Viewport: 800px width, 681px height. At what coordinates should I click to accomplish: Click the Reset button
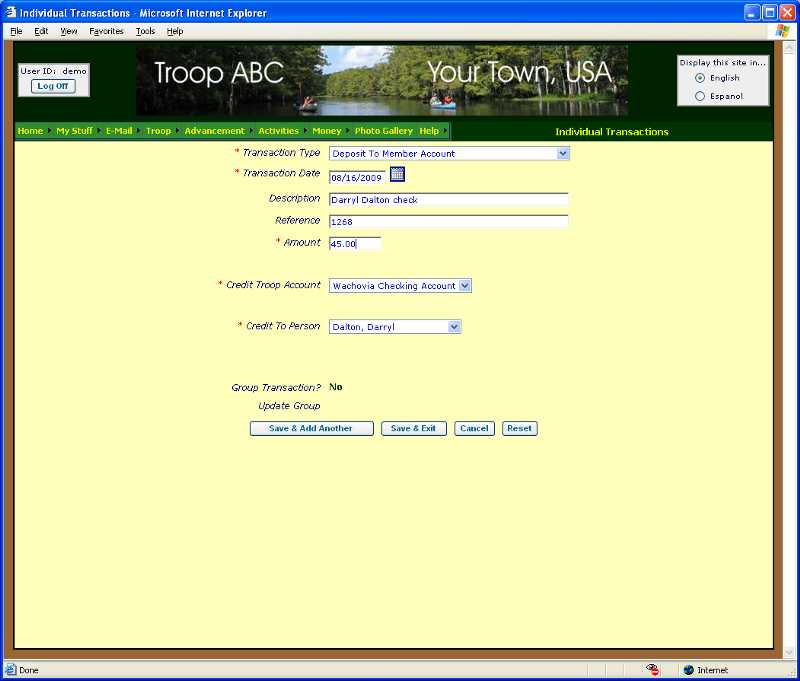519,428
